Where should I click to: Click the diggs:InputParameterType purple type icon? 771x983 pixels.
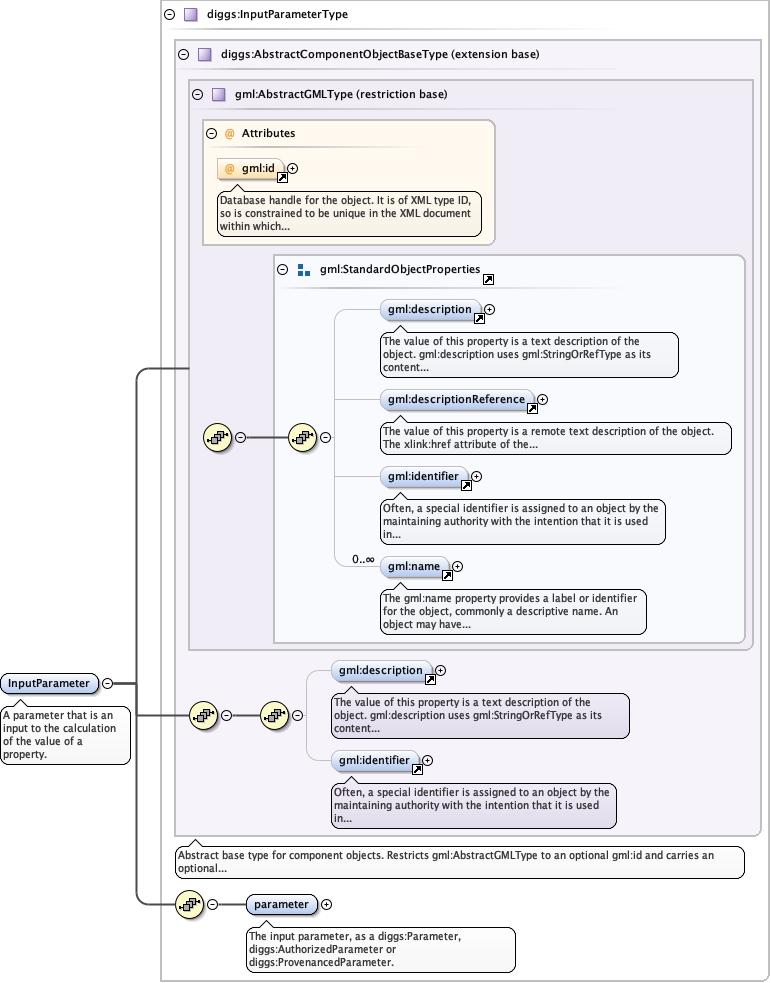(x=191, y=14)
